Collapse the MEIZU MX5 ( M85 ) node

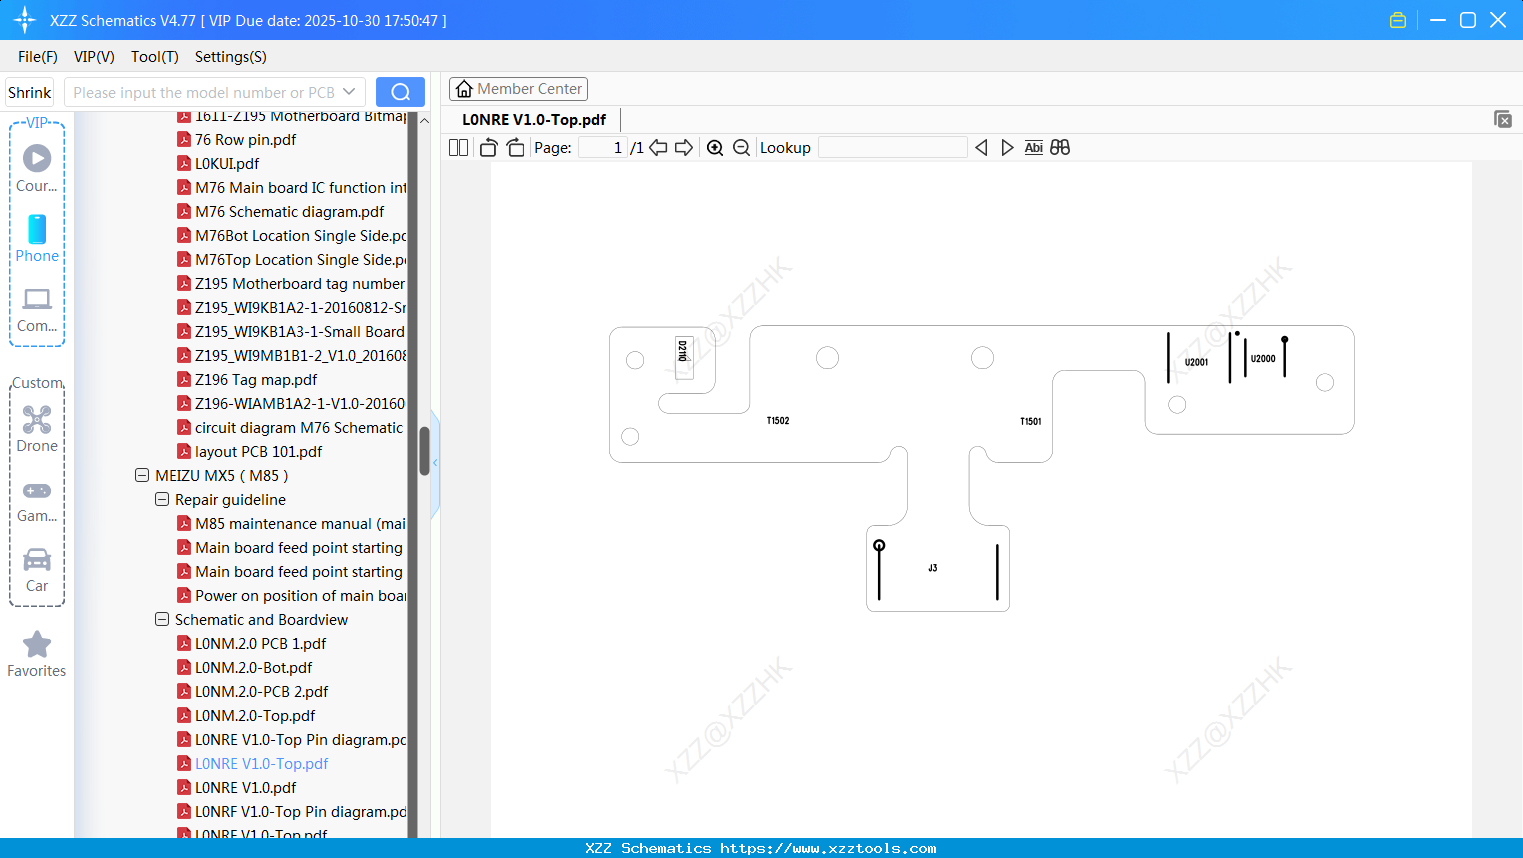point(142,476)
